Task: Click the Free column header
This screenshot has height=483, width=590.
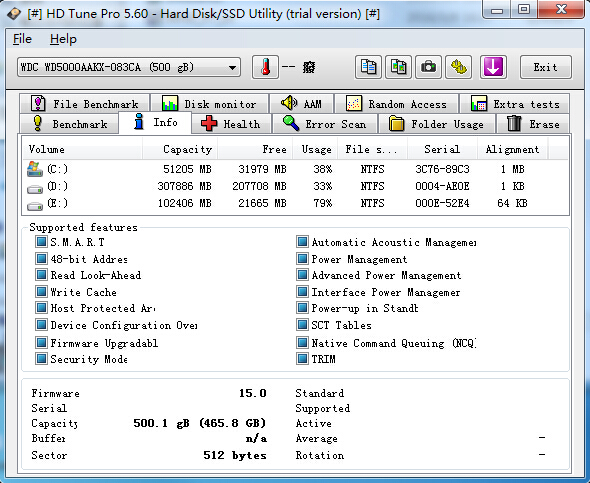Action: (255, 149)
